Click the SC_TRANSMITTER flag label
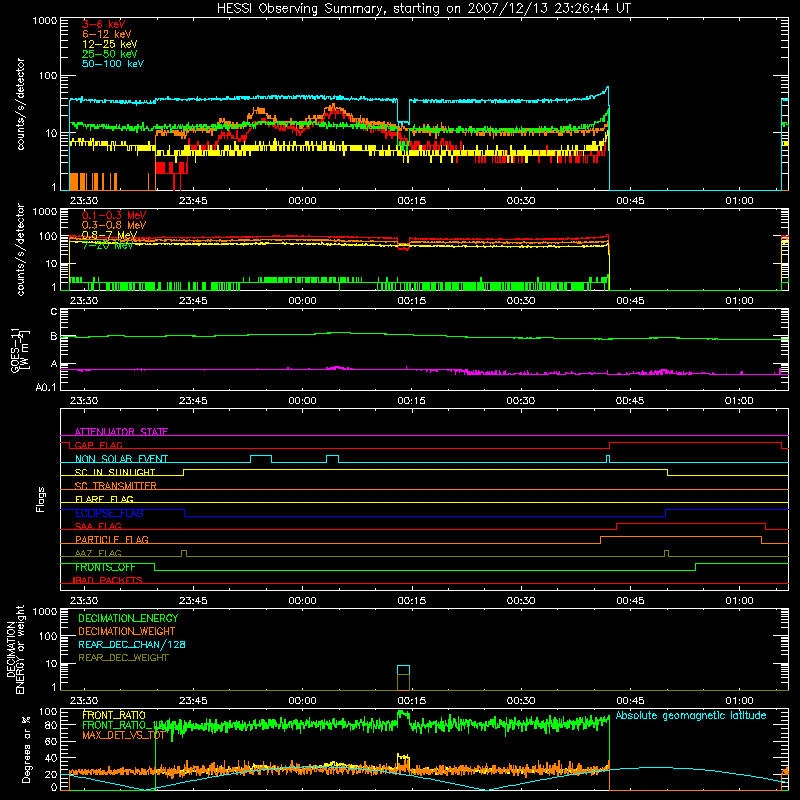Viewport: 800px width, 800px height. (115, 485)
